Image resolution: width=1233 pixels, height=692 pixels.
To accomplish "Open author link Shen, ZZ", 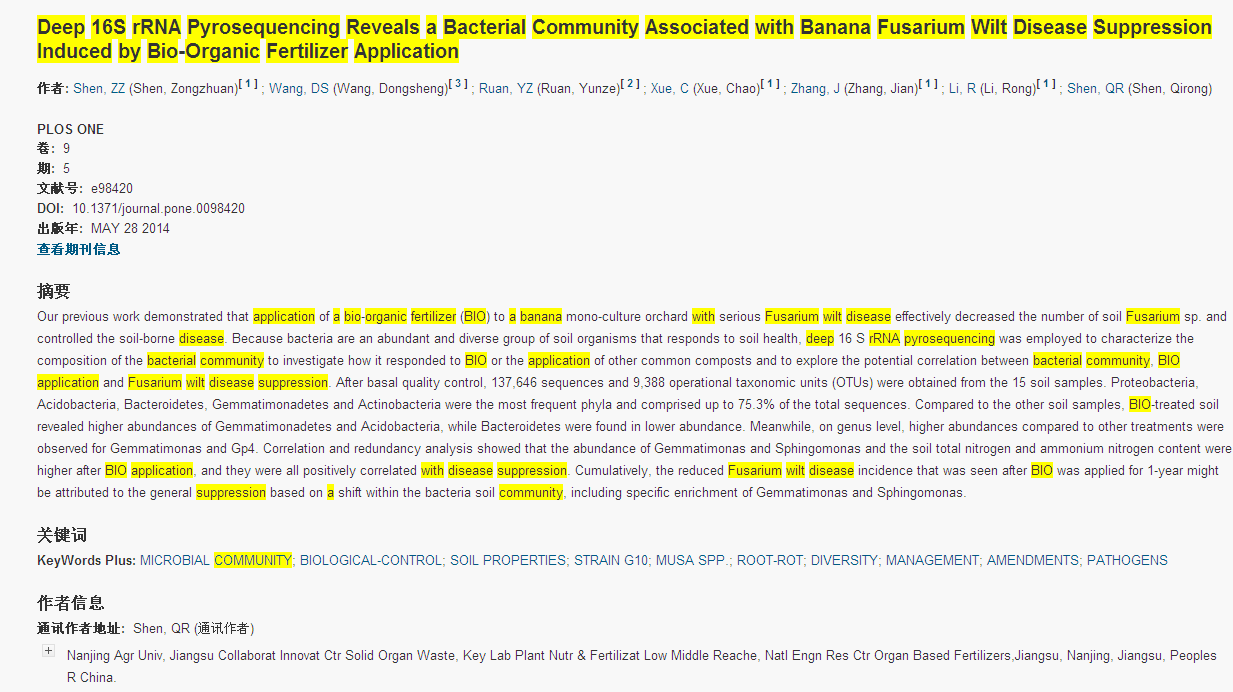I will [x=99, y=89].
